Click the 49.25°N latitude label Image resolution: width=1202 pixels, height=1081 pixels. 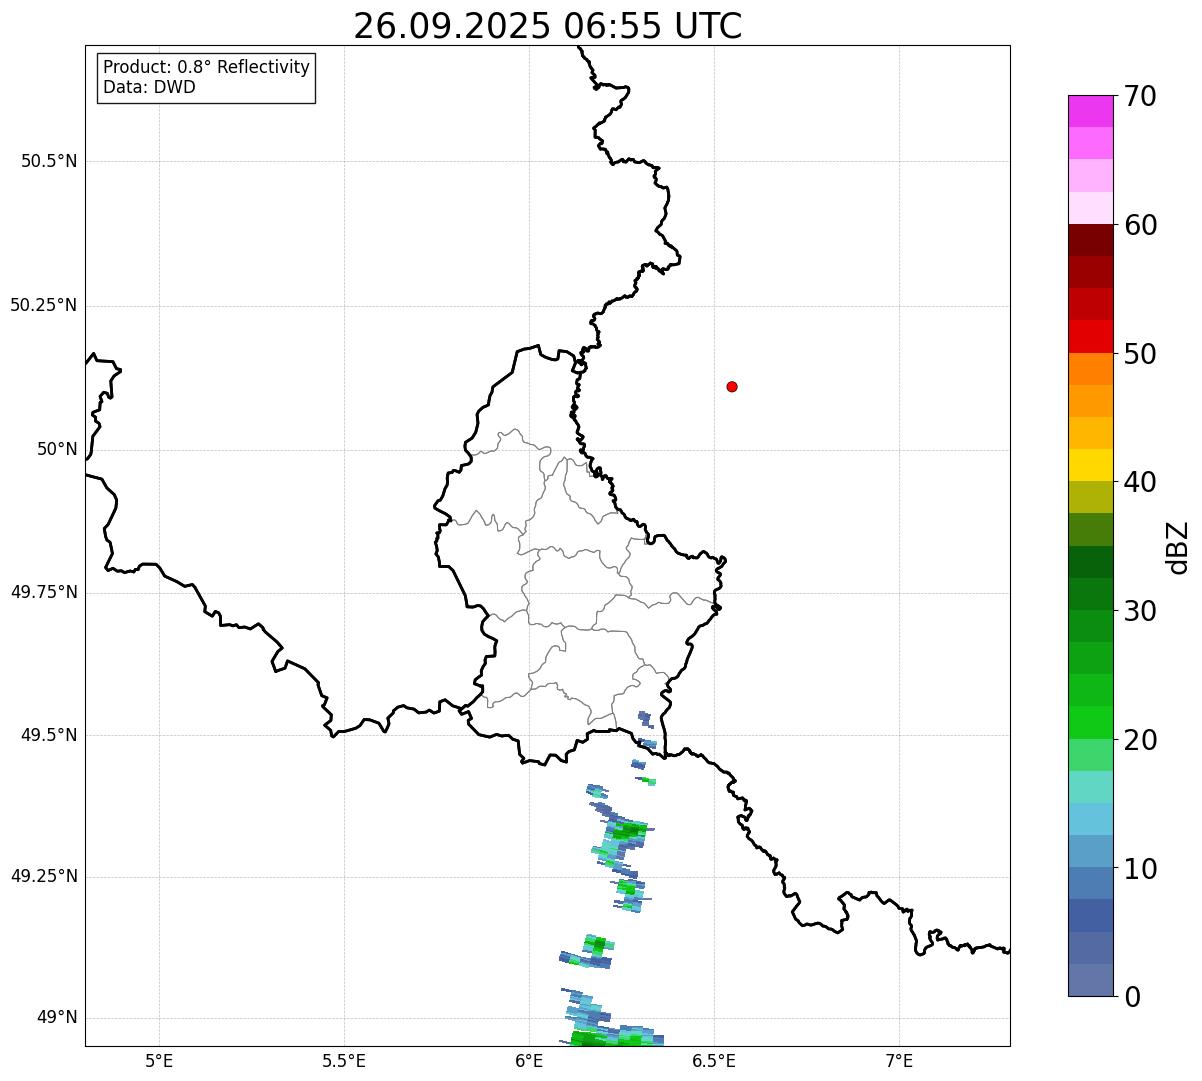point(44,876)
